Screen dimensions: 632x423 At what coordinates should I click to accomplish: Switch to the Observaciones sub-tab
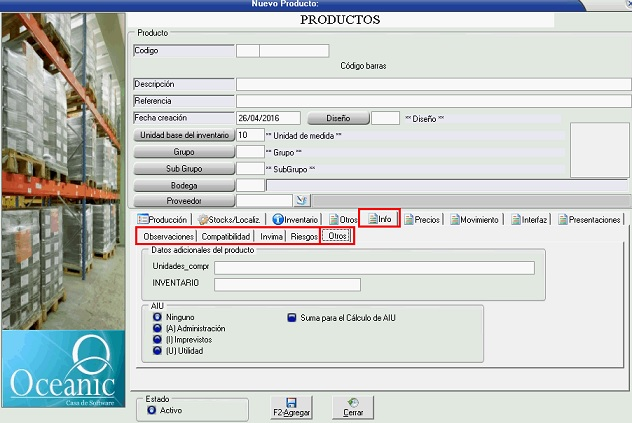(x=168, y=236)
